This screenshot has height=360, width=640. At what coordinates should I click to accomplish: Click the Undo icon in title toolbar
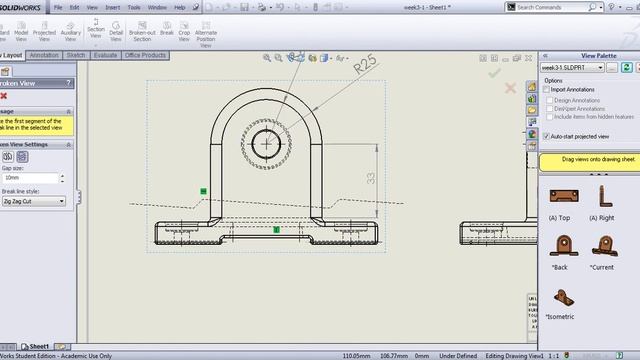coord(280,7)
